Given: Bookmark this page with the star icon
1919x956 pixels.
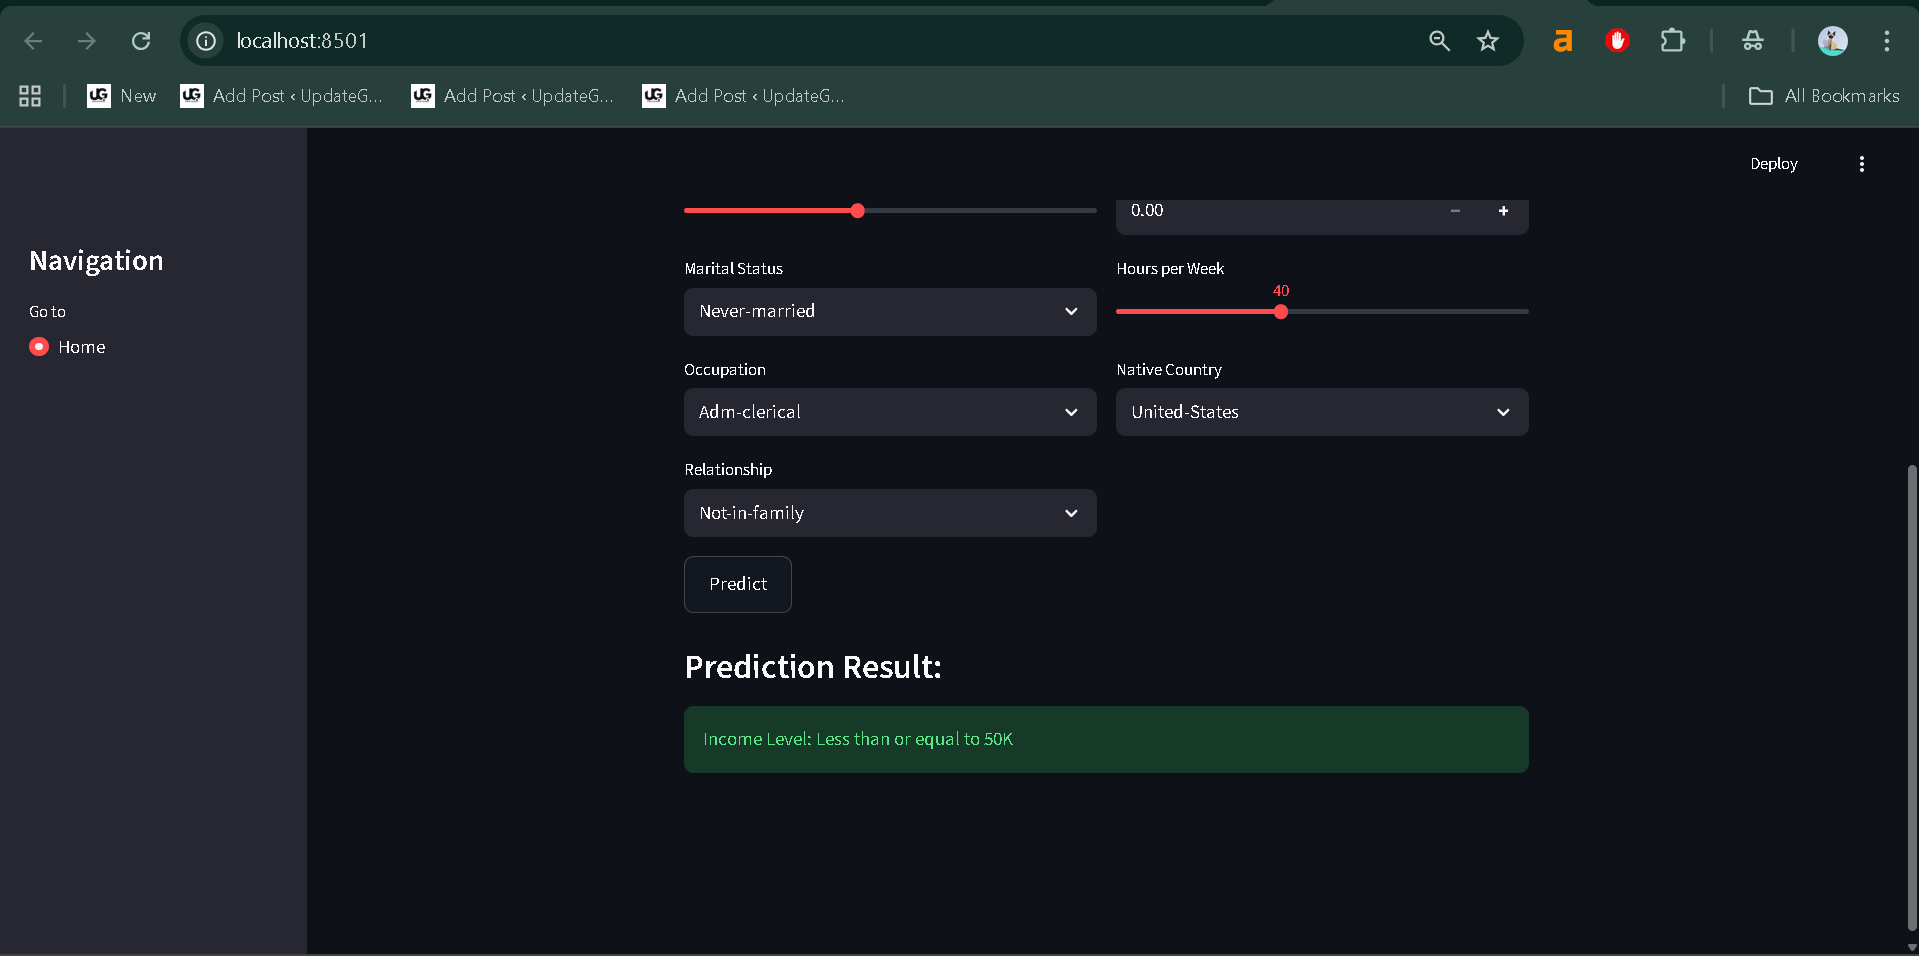Looking at the screenshot, I should (x=1487, y=41).
